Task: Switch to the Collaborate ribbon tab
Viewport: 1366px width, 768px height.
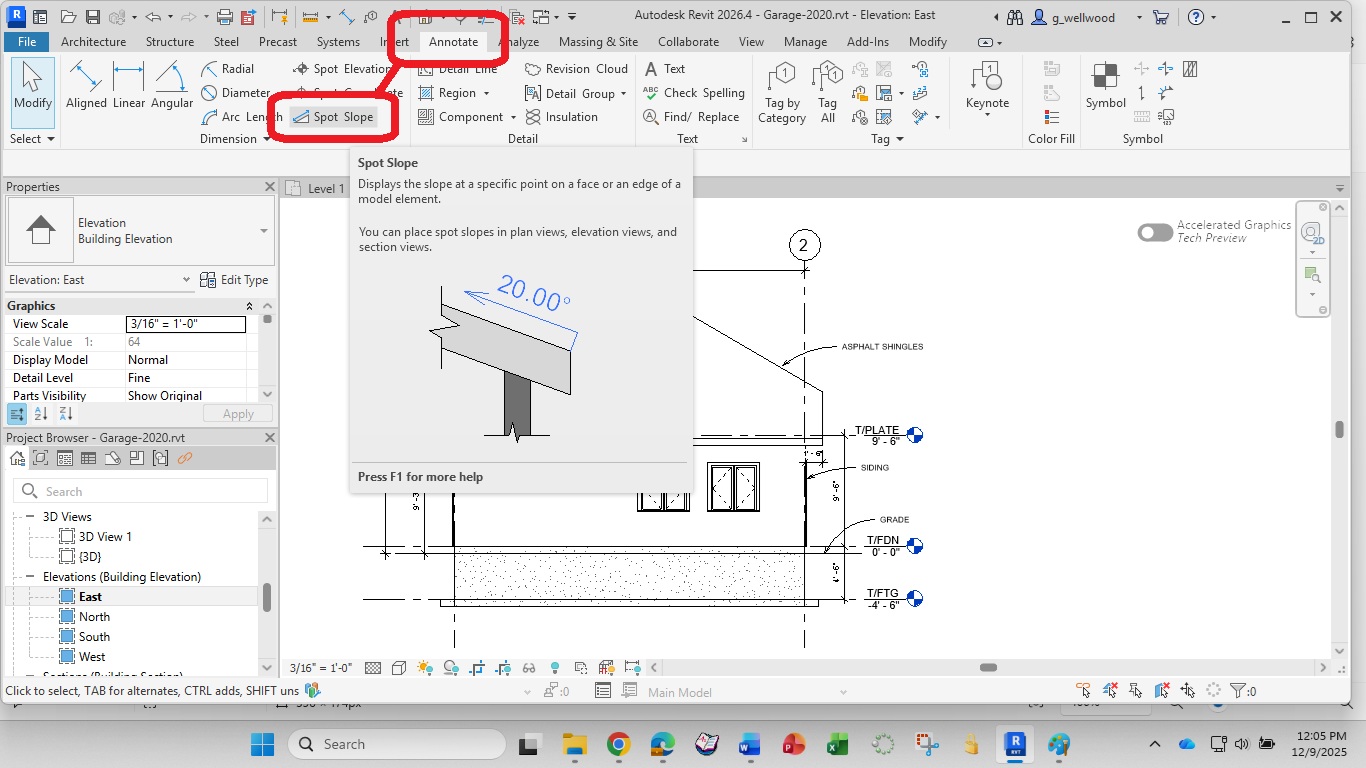Action: coord(688,42)
